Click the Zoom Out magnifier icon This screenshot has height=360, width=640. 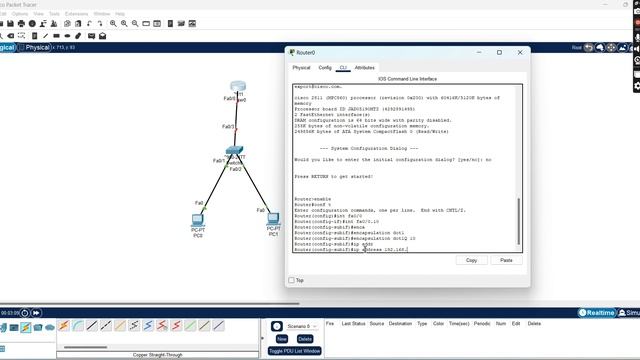[135, 24]
